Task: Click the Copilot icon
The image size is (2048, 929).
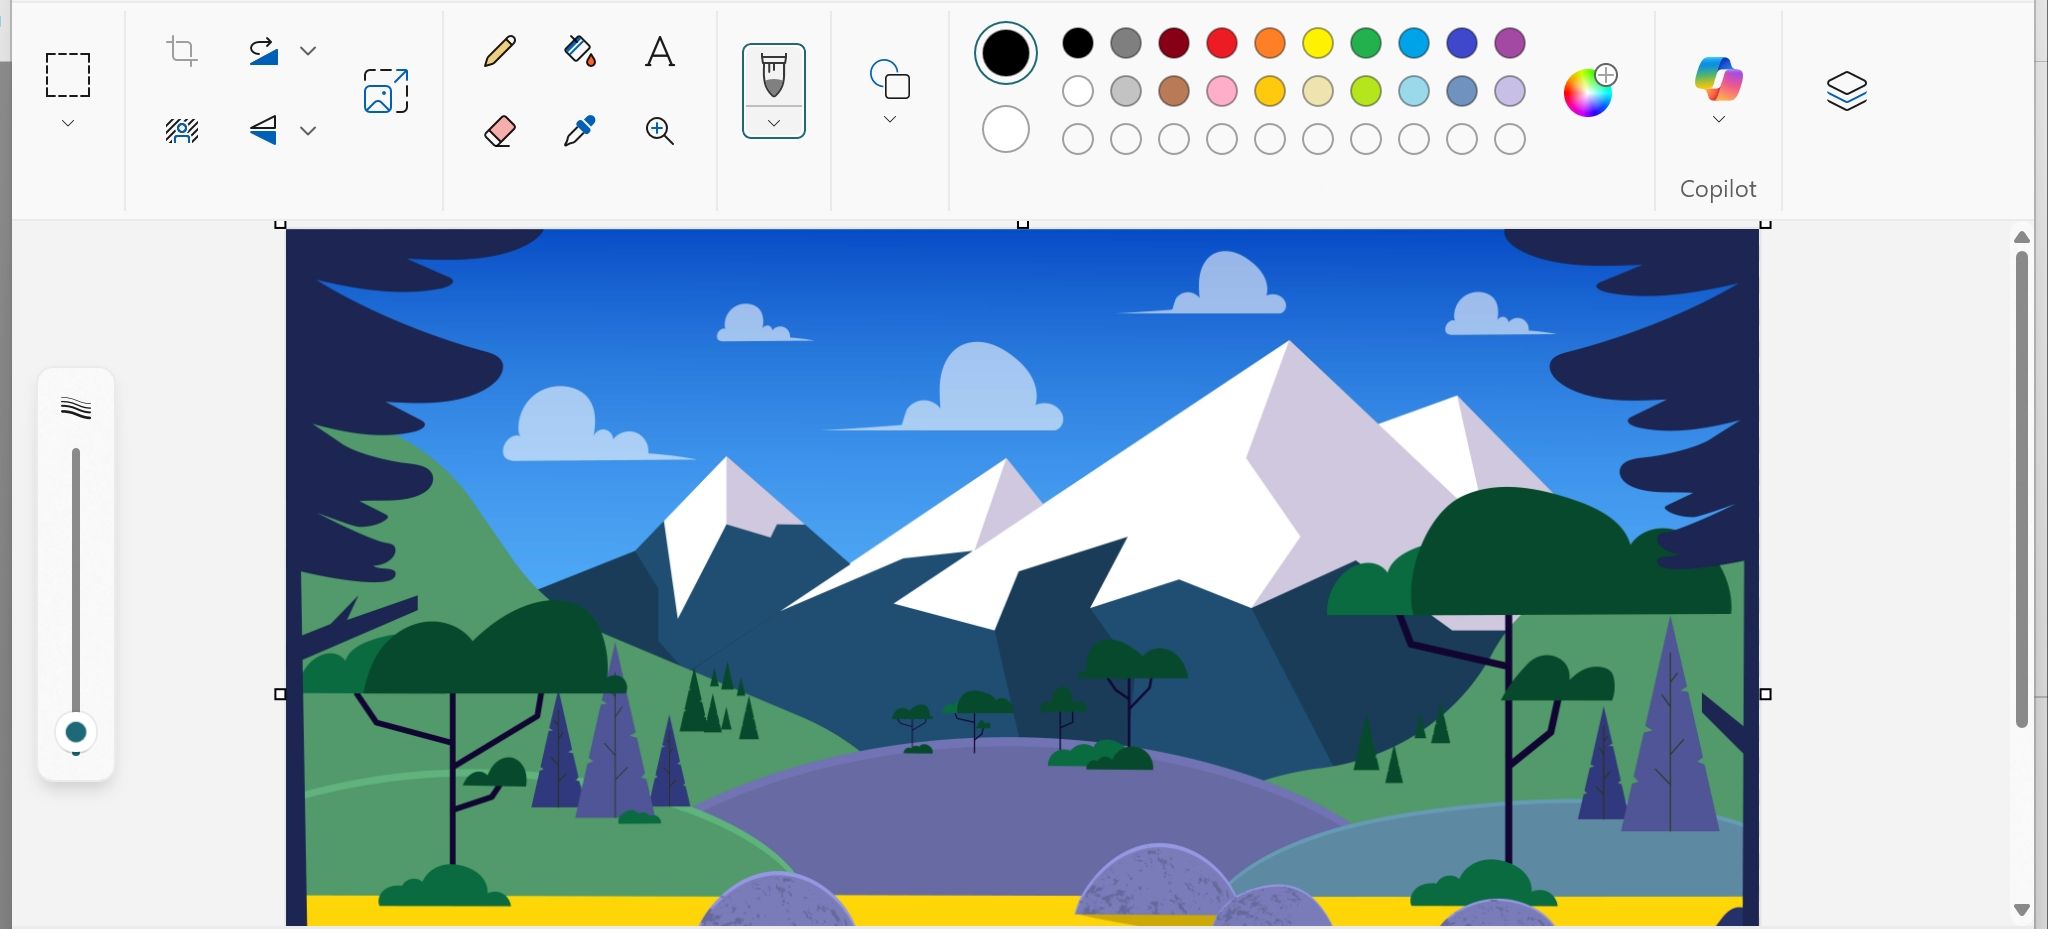Action: (x=1719, y=79)
